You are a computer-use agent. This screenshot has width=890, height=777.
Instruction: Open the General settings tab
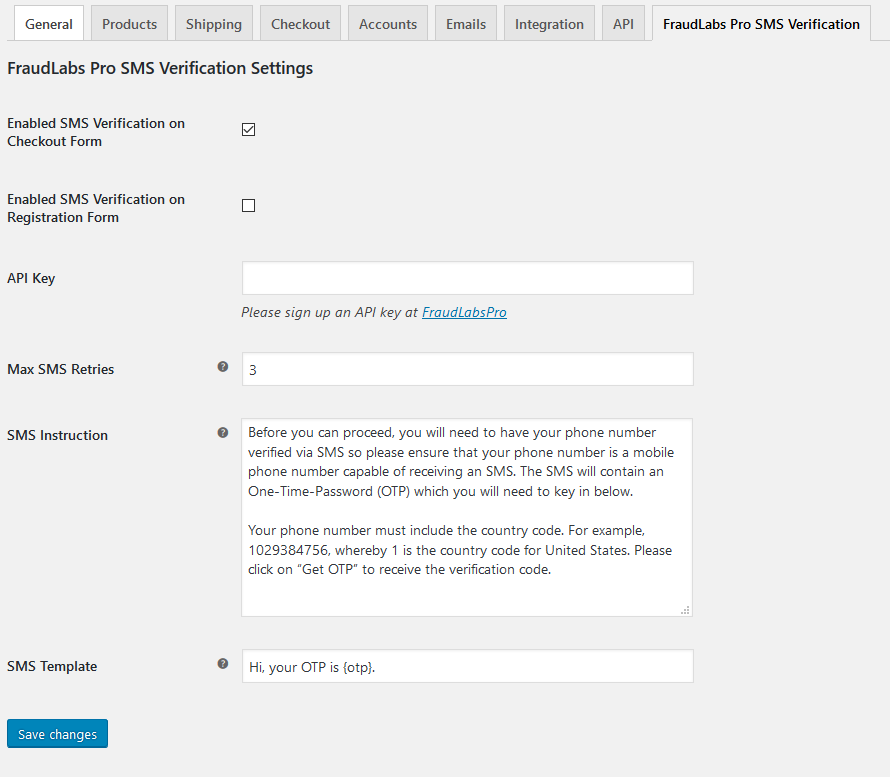point(49,24)
